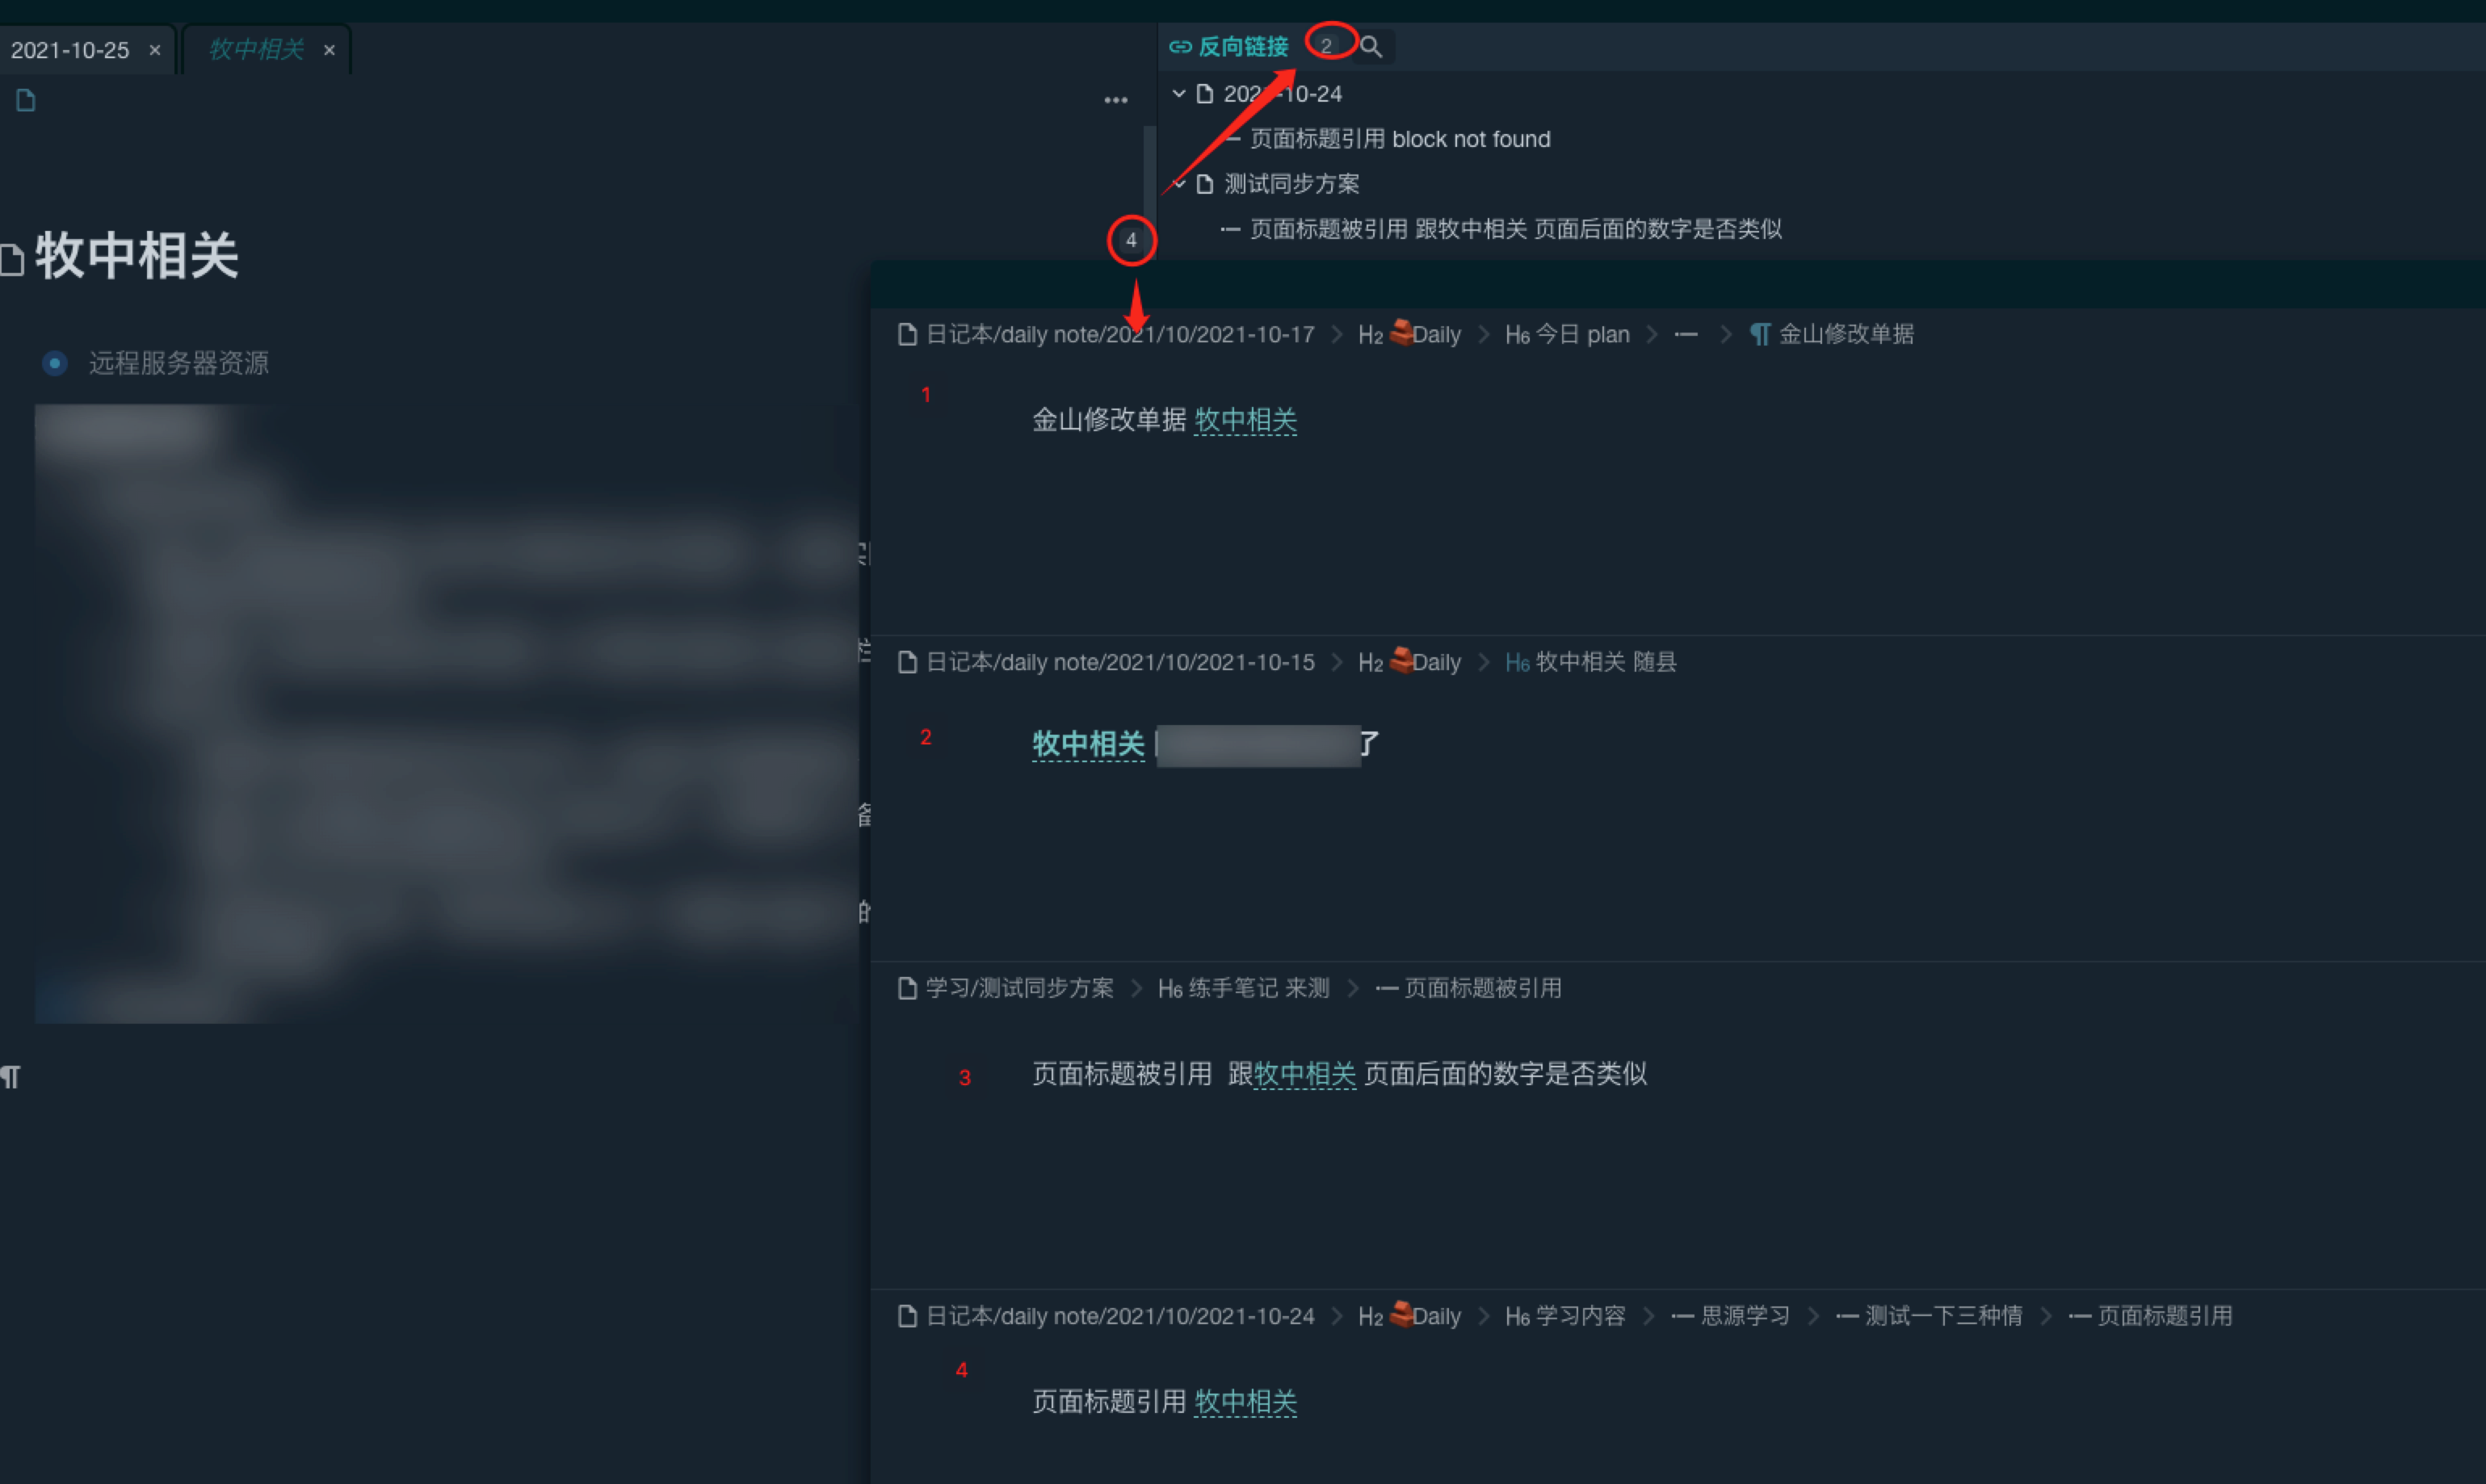Viewport: 2486px width, 1484px height.
Task: Collapse the 测试同步方案 backlink group
Action: pyautogui.click(x=1179, y=184)
